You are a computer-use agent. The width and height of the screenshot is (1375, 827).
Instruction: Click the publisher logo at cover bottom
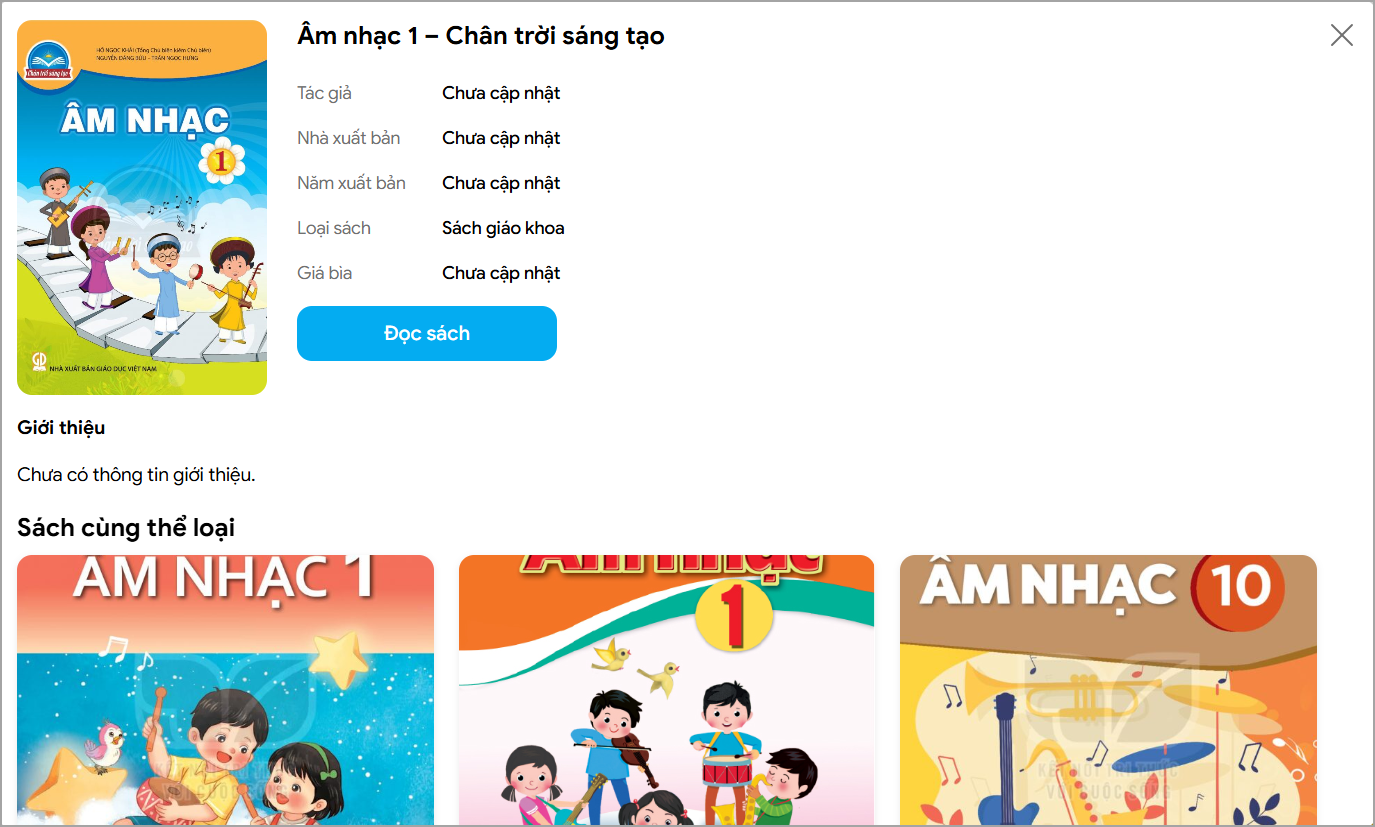[x=39, y=359]
